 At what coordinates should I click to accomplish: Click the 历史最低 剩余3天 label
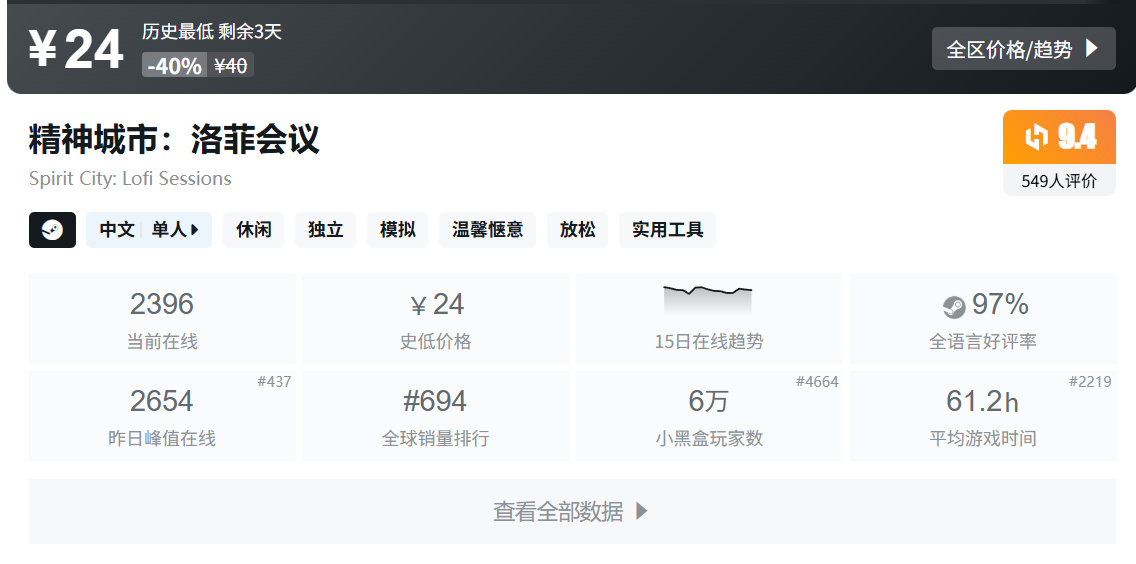click(x=212, y=32)
